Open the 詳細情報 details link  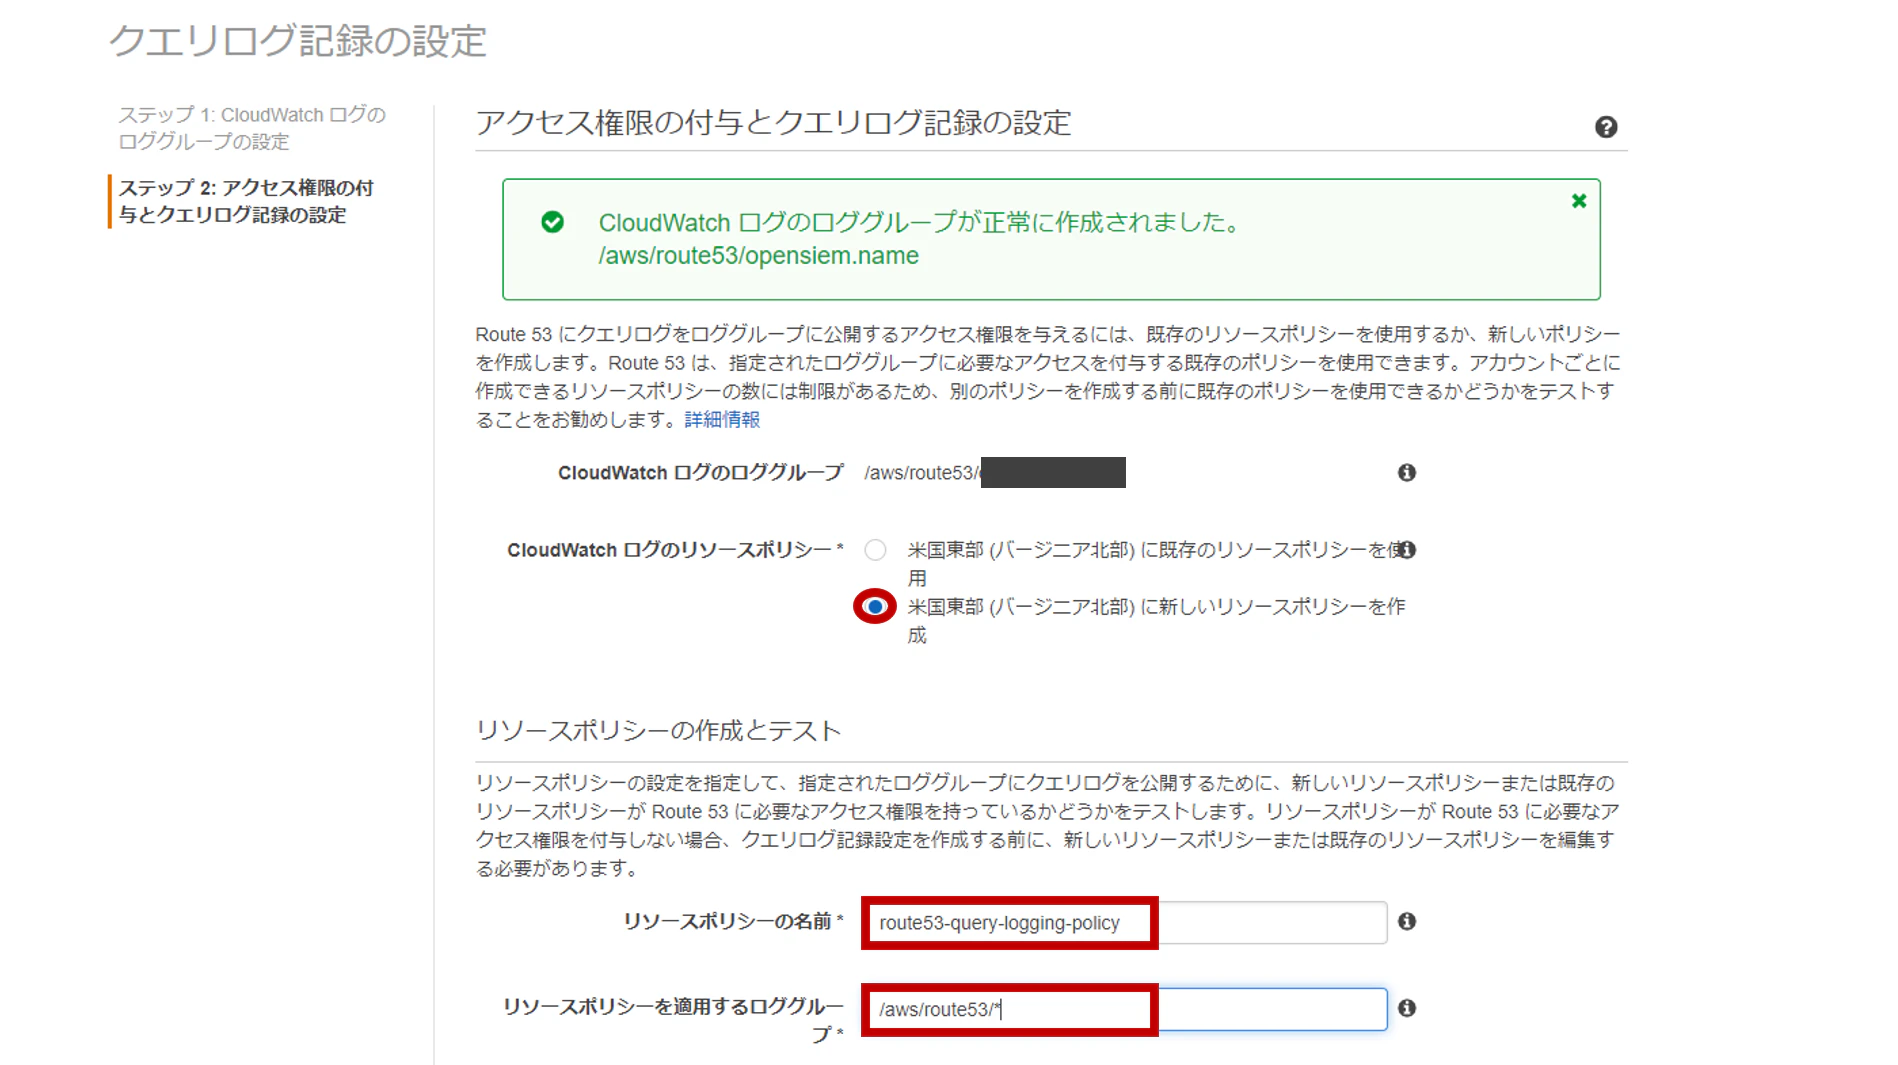coord(722,419)
